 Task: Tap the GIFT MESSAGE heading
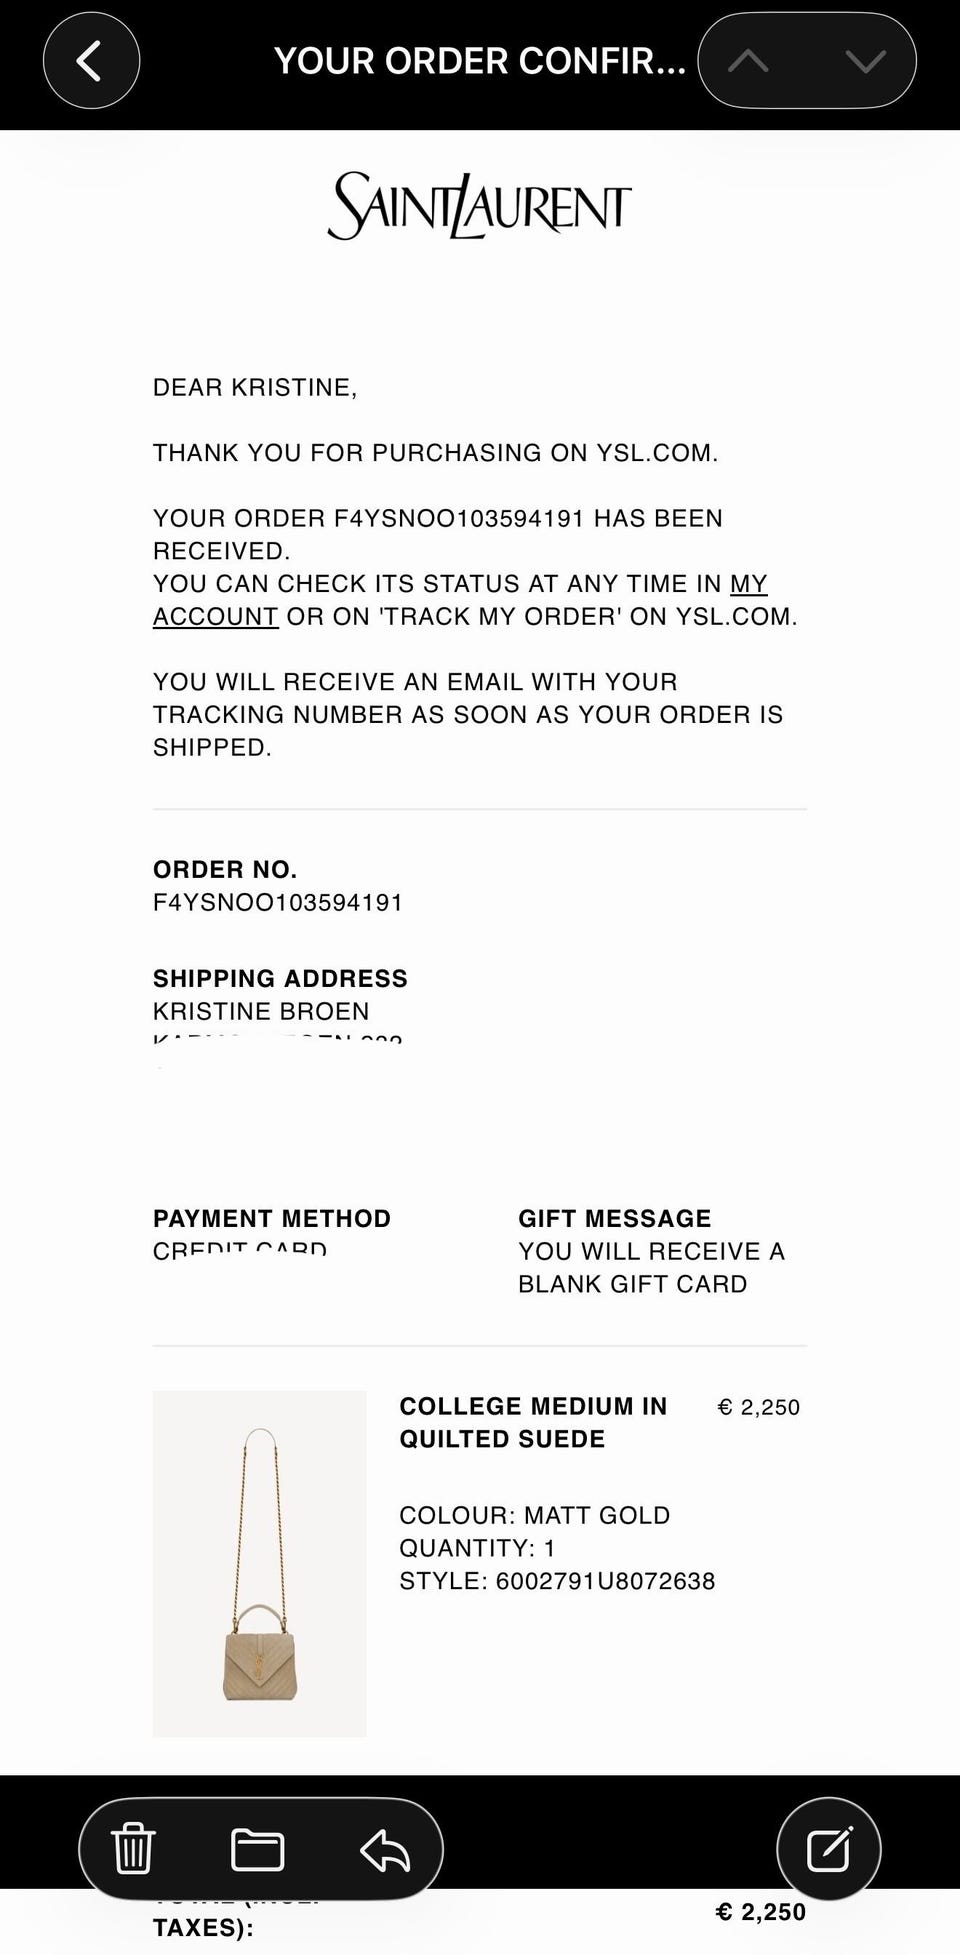pos(615,1218)
